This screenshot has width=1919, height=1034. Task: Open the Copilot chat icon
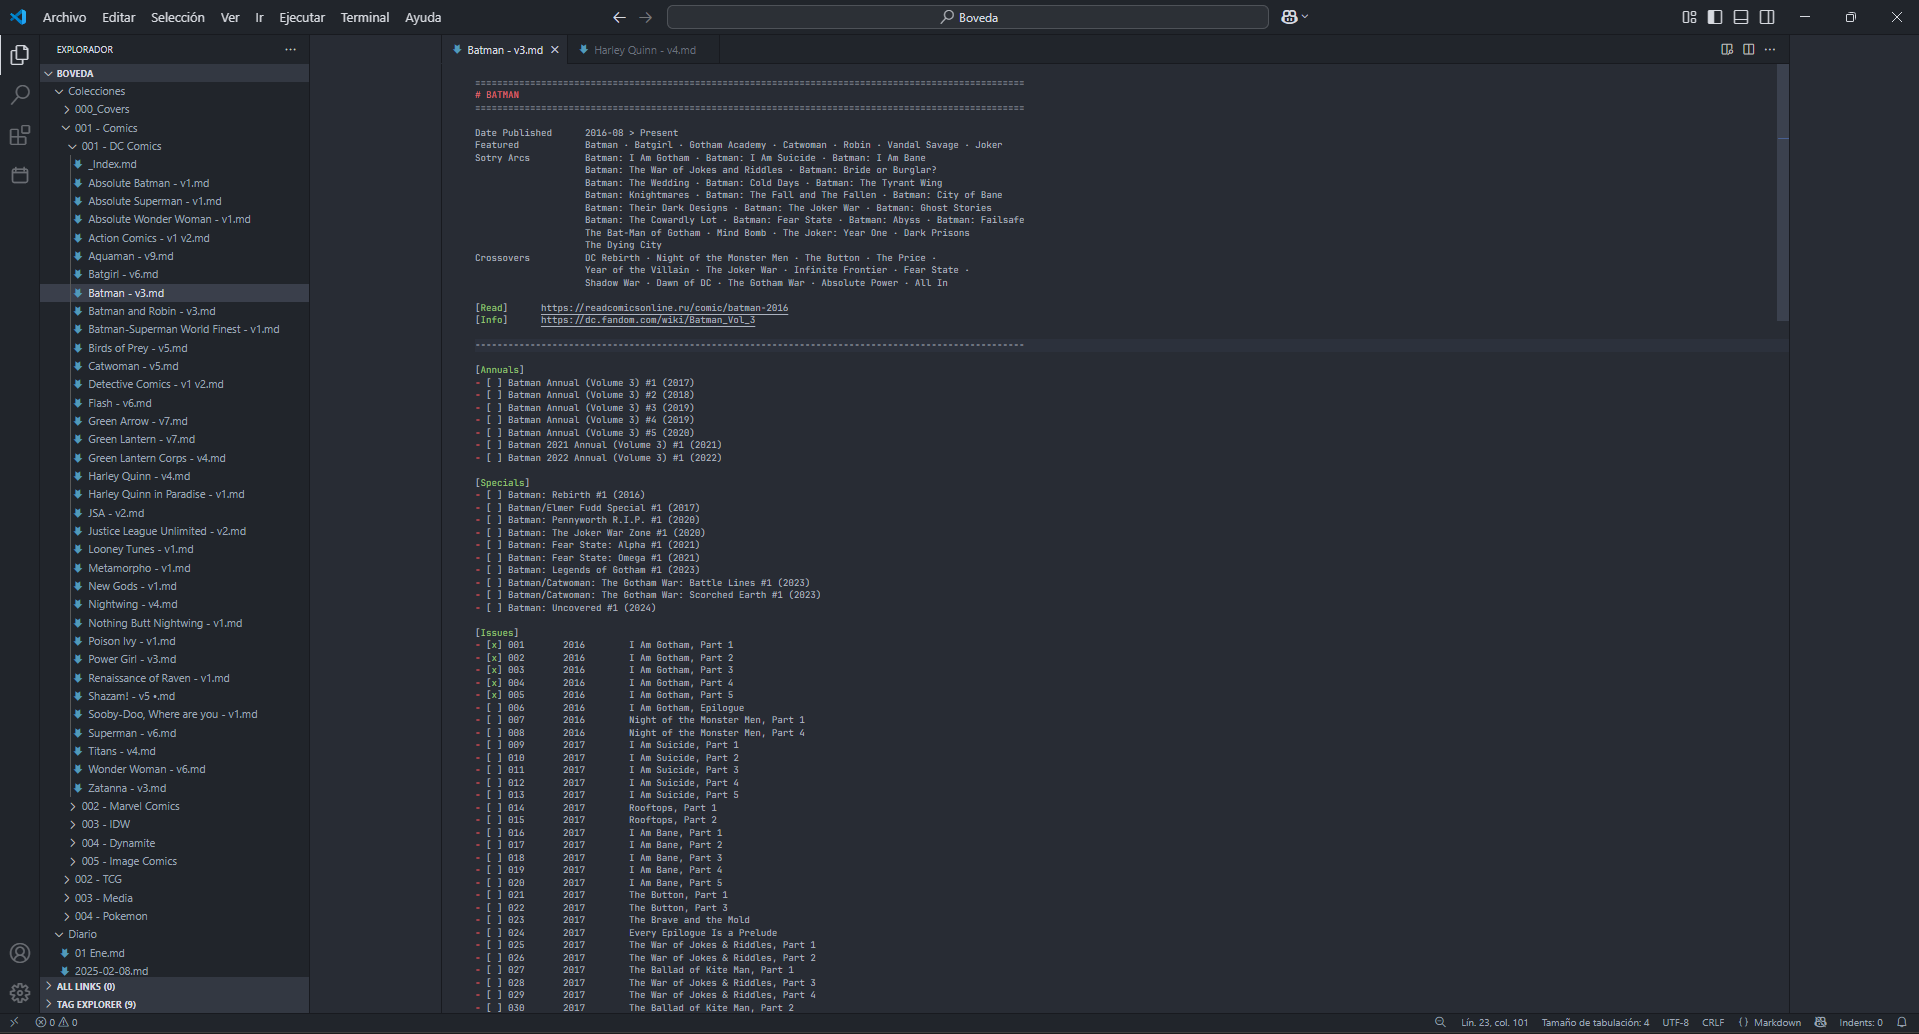(x=1290, y=17)
